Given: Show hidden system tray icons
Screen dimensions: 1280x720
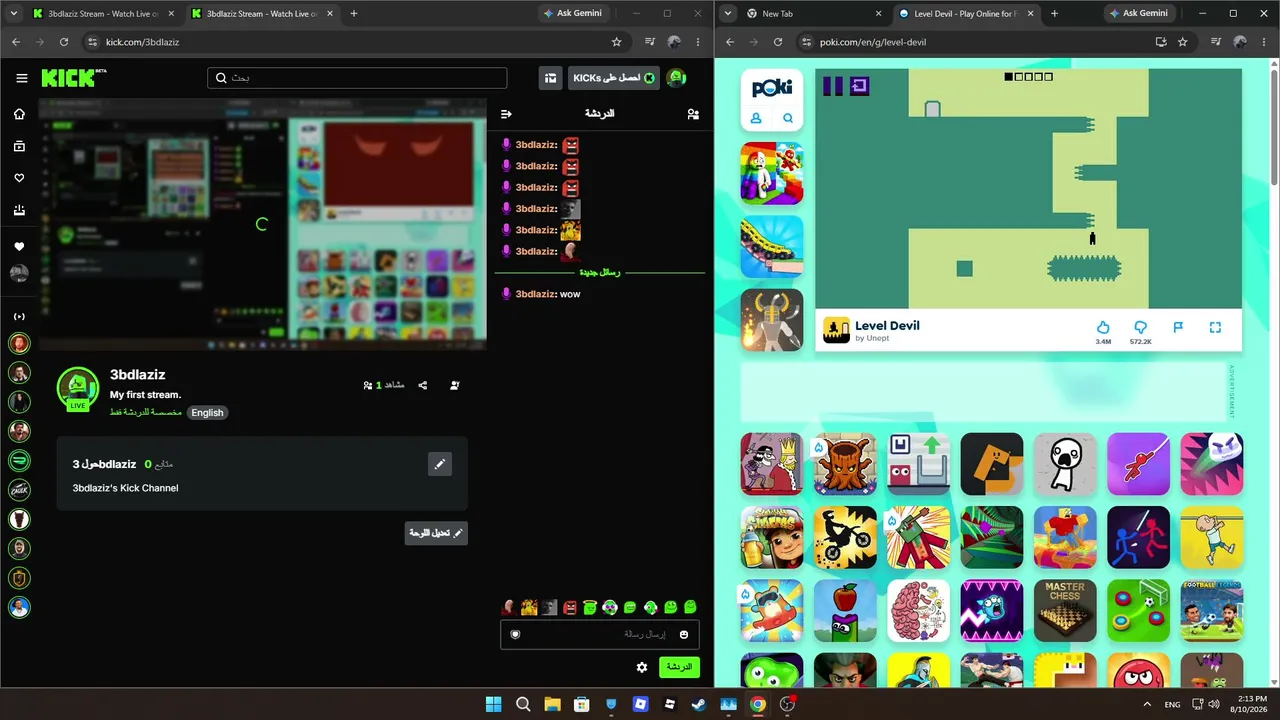Looking at the screenshot, I should point(1146,704).
